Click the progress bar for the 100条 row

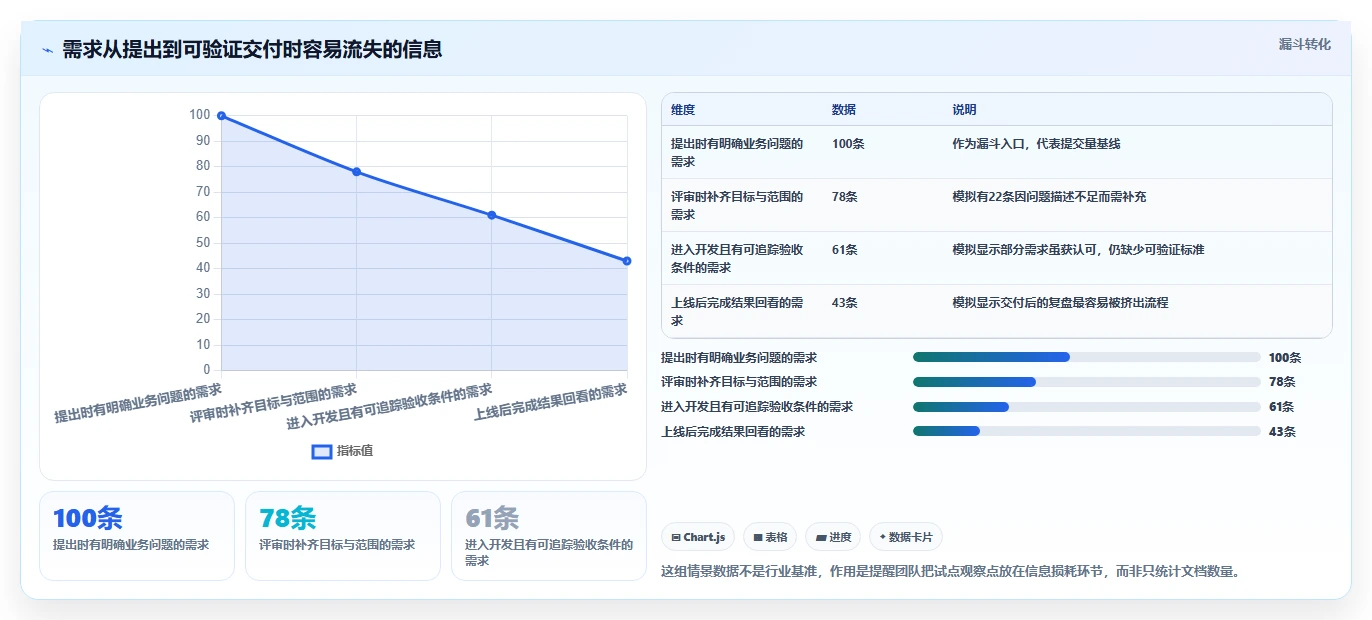pyautogui.click(x=1087, y=357)
